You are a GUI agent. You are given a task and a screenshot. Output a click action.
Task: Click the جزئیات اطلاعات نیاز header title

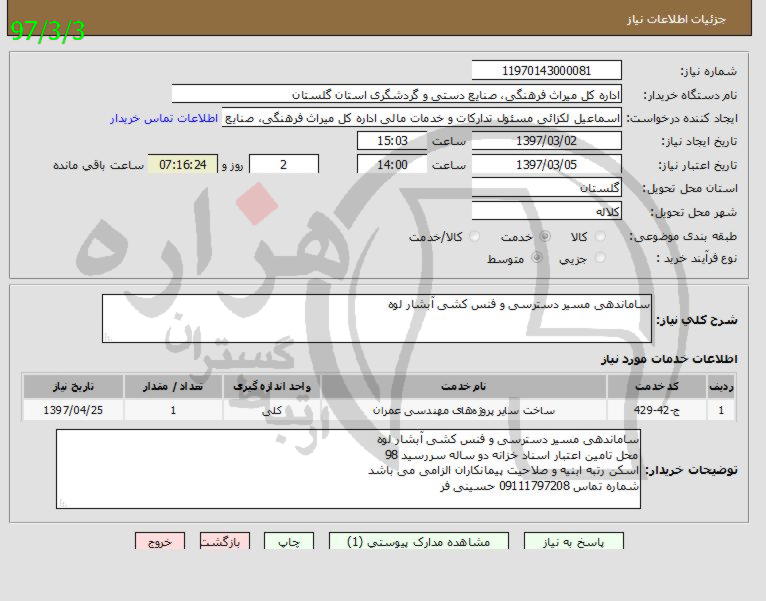(x=677, y=19)
